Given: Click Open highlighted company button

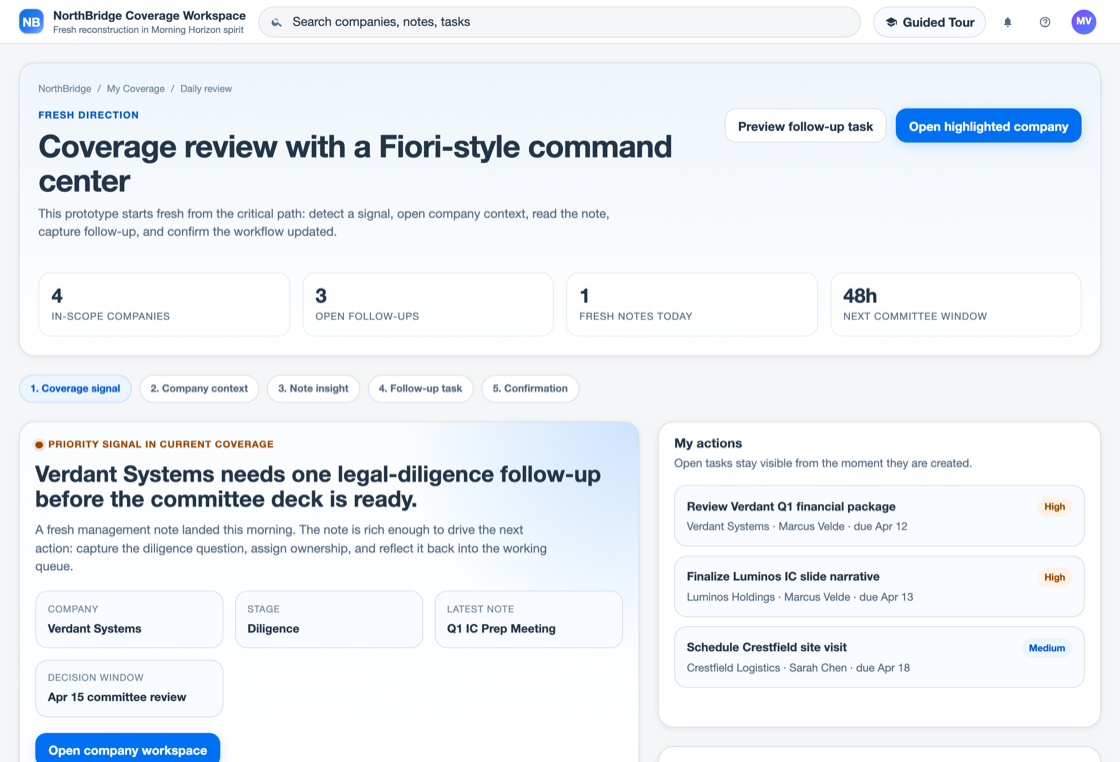Looking at the screenshot, I should click(x=988, y=126).
